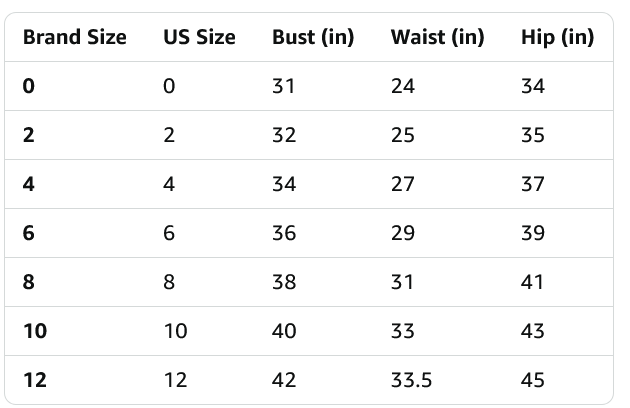Image resolution: width=630 pixels, height=408 pixels.
Task: Click hip value 41 in size 8 row
Action: pyautogui.click(x=533, y=282)
